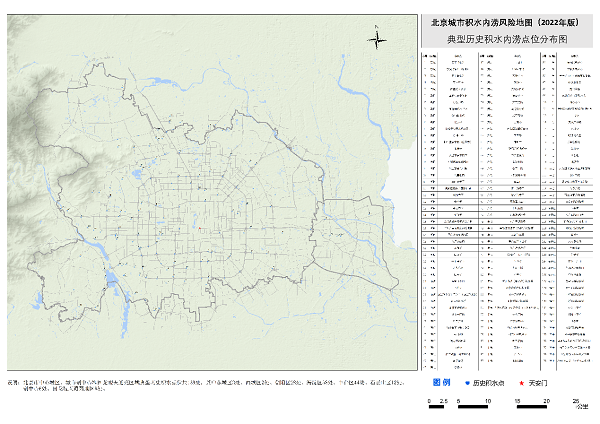Click the blue 历史积水点 legend dot

coord(466,382)
